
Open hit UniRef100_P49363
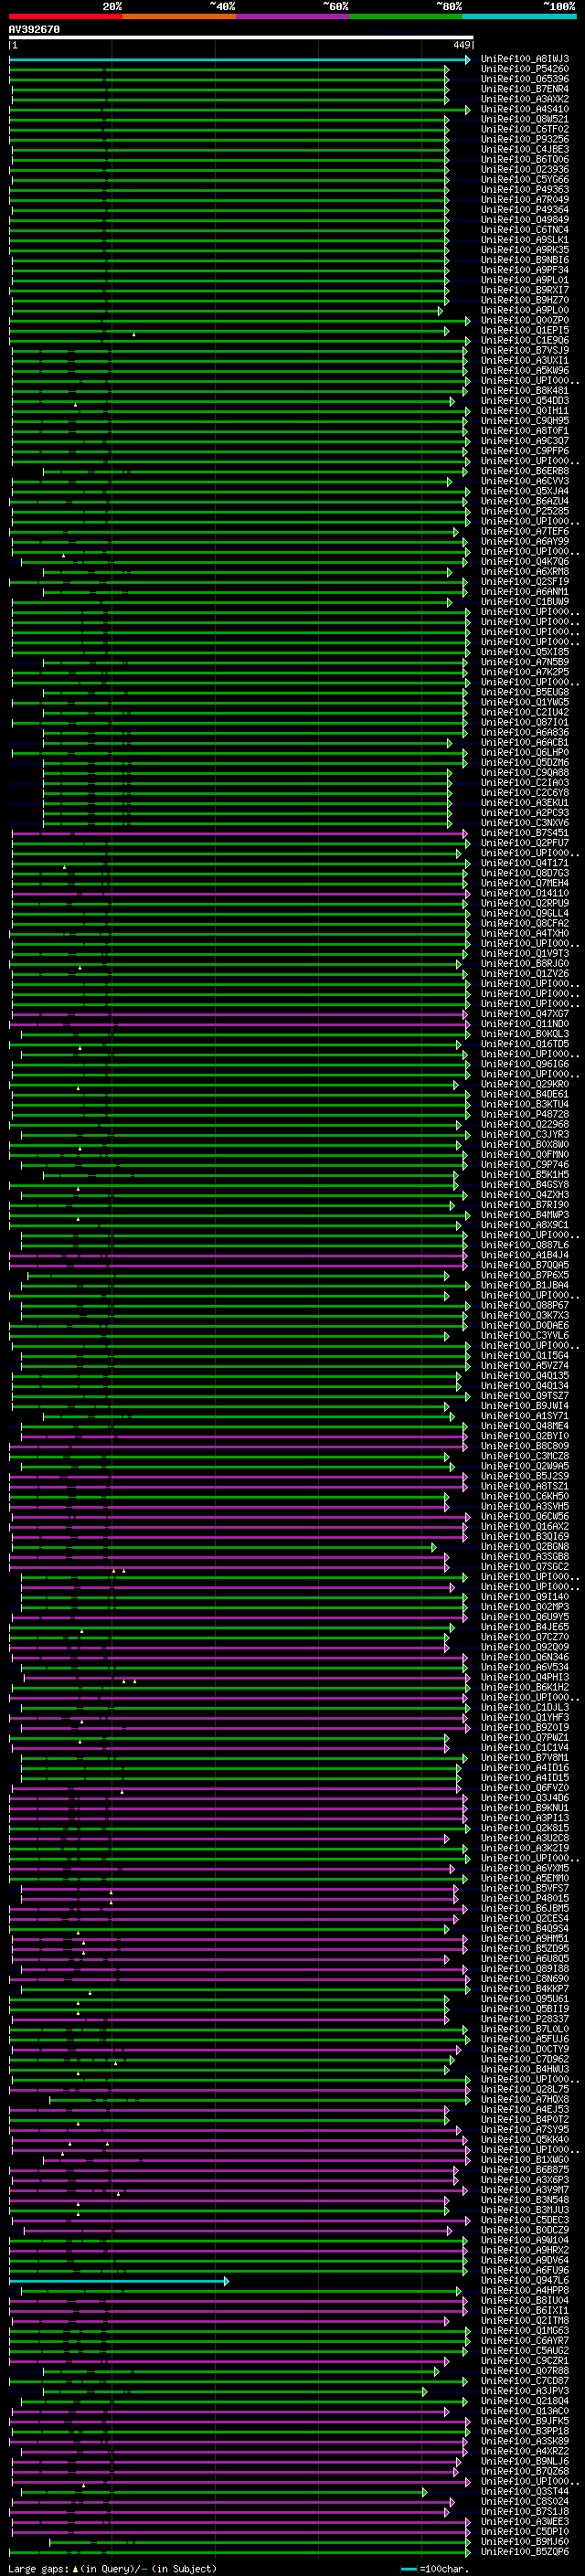(x=524, y=189)
